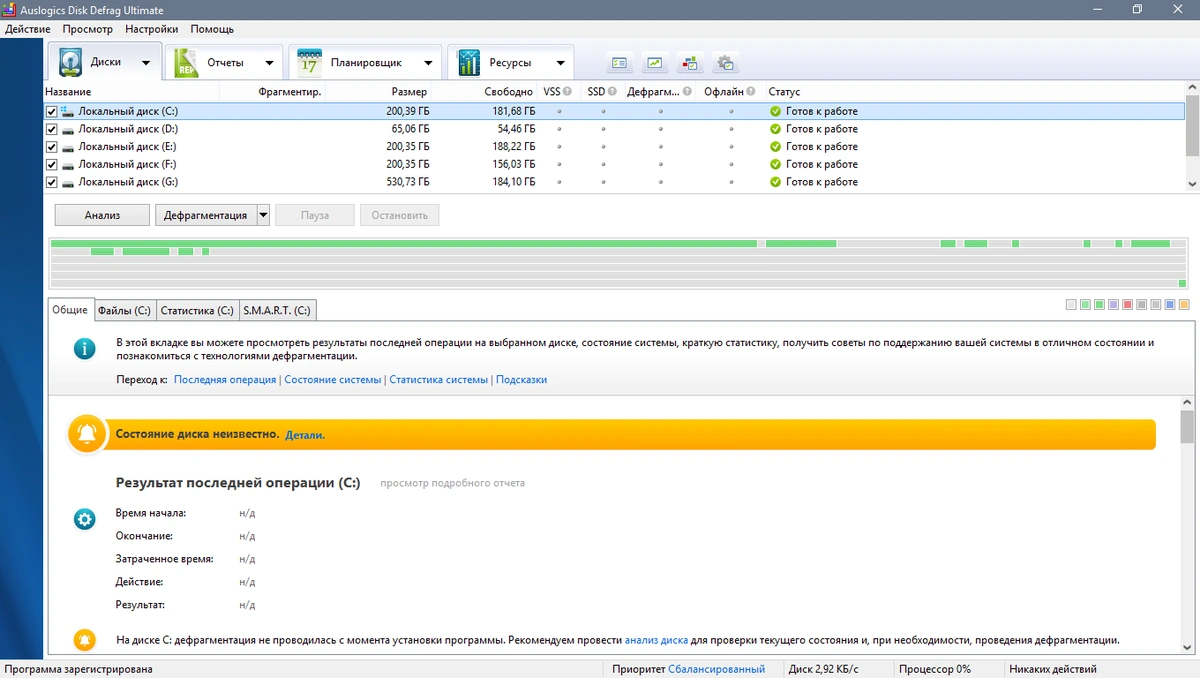Click the blue info icon in General tab
Screen dimensions: 1200x678
click(85, 348)
